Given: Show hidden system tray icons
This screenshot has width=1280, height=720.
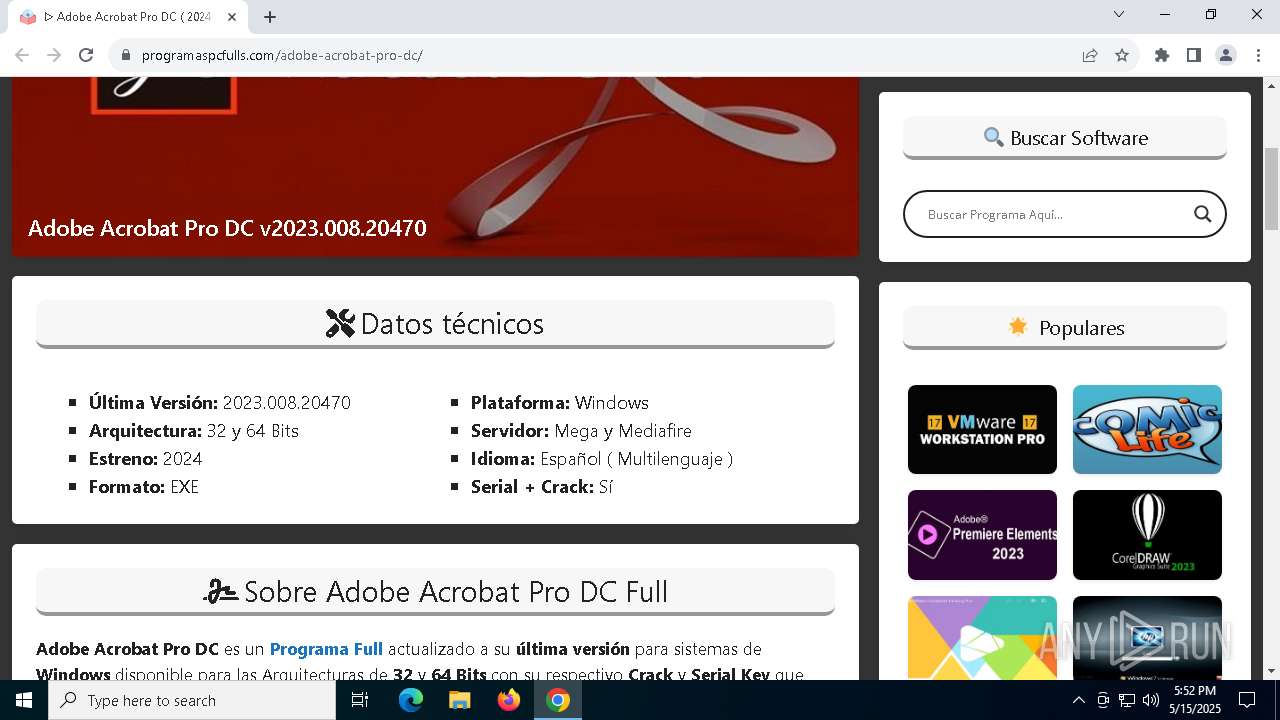Looking at the screenshot, I should 1078,700.
